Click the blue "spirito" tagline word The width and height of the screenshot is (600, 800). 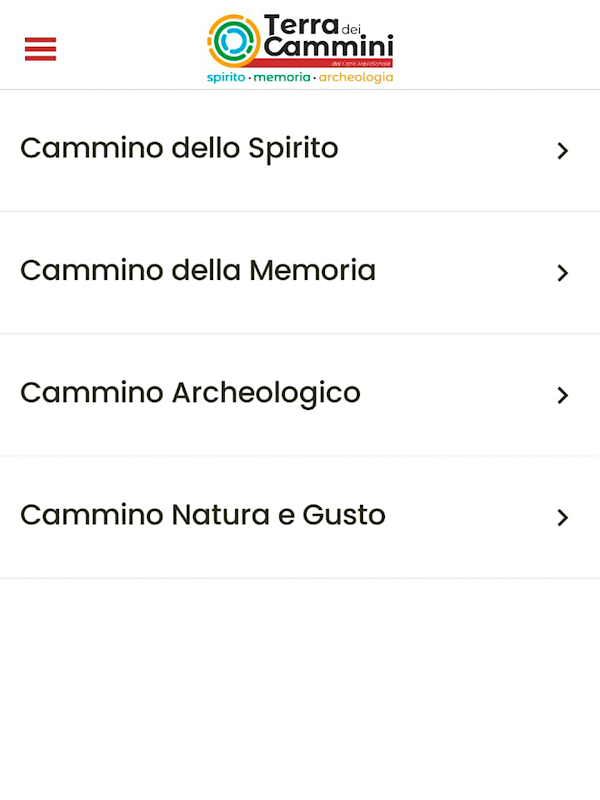(226, 77)
